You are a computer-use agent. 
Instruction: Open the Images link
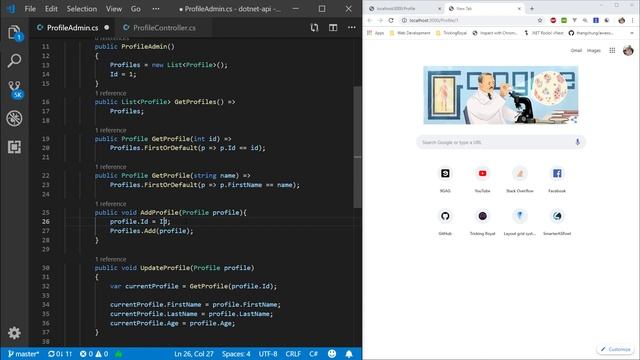(x=593, y=50)
